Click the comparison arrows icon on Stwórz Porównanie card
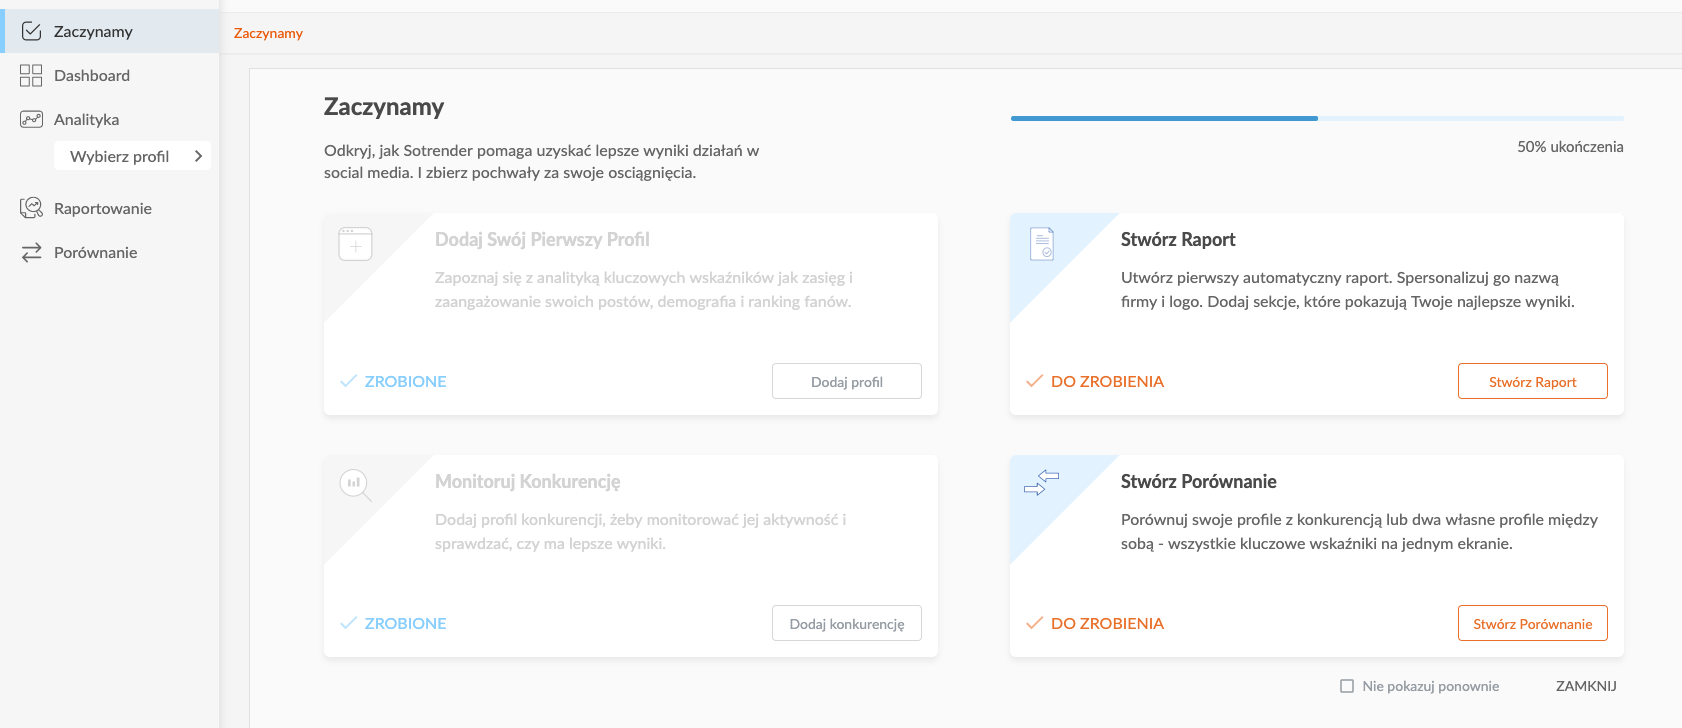Screen dimensions: 1682x728 1041,483
